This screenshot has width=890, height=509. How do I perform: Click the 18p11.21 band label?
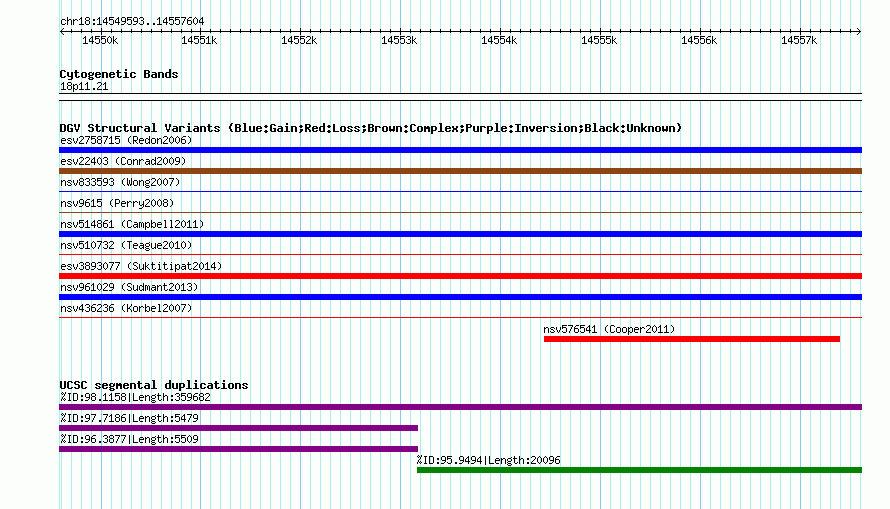[x=84, y=86]
